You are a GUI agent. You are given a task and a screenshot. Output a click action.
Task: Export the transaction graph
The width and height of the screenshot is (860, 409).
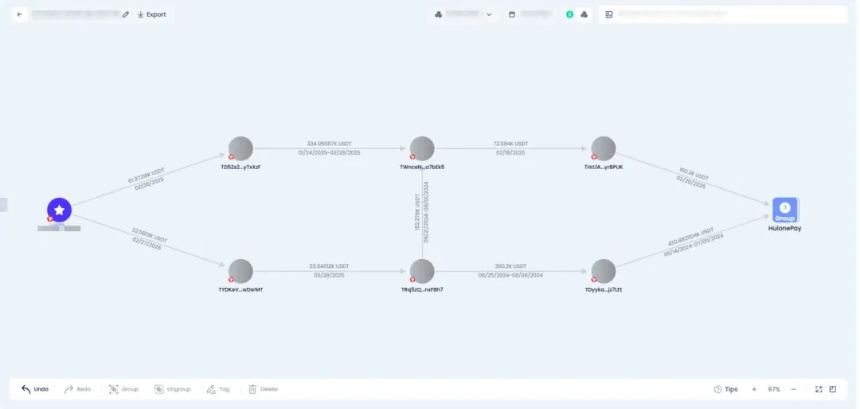click(152, 15)
